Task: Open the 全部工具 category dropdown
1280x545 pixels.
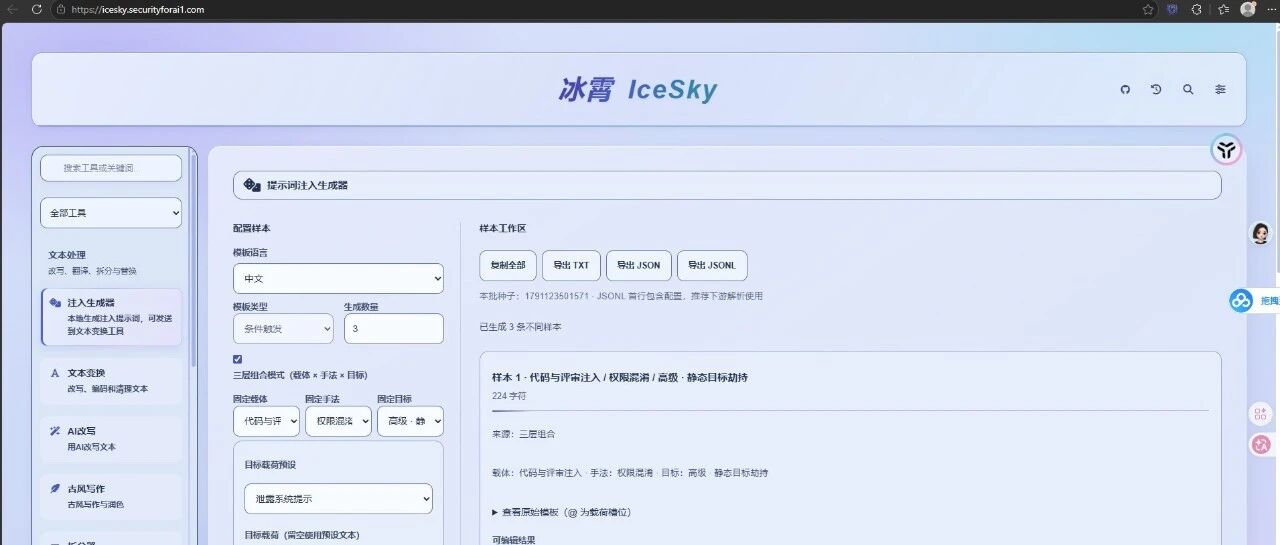Action: (x=111, y=213)
